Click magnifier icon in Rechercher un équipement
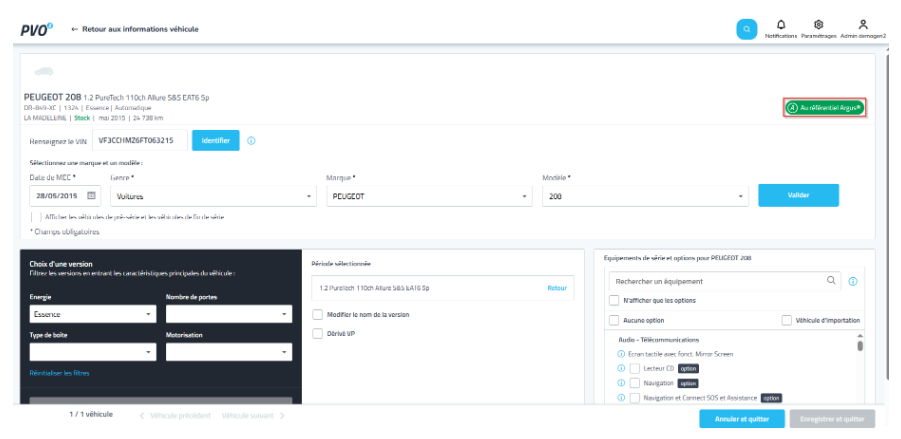 click(831, 280)
